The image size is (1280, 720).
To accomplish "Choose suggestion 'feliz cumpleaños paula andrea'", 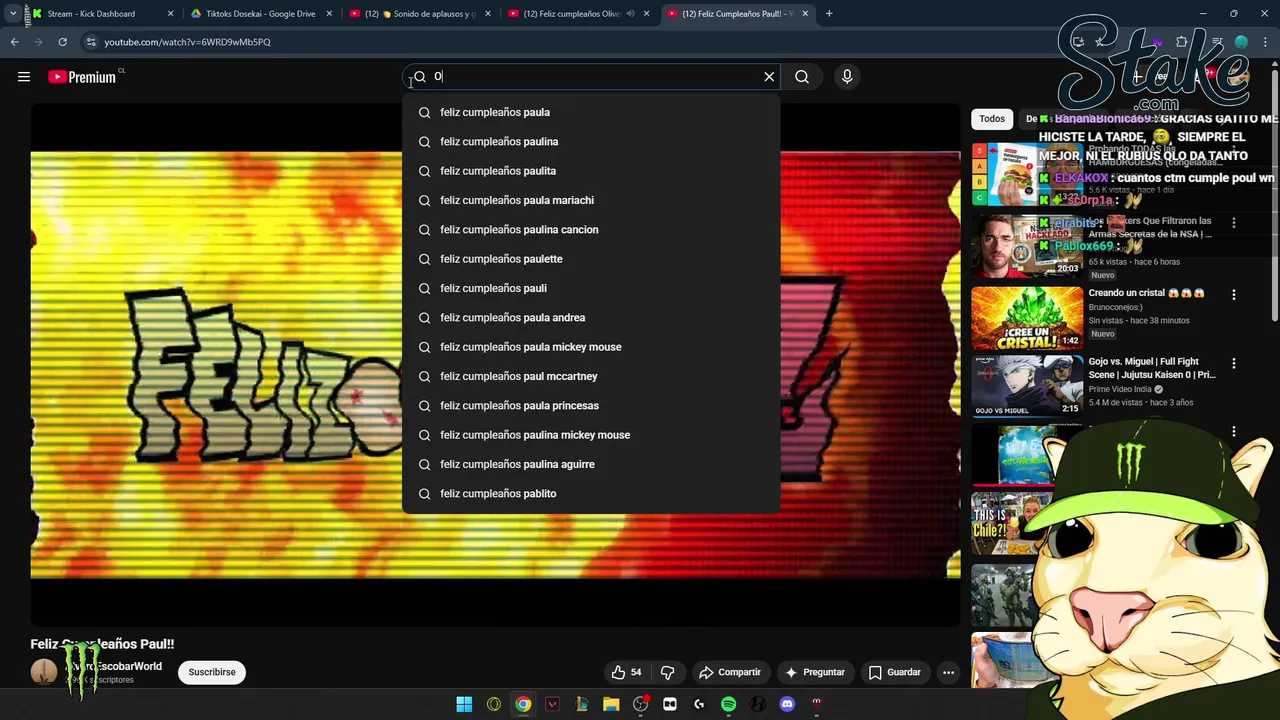I will click(x=591, y=317).
